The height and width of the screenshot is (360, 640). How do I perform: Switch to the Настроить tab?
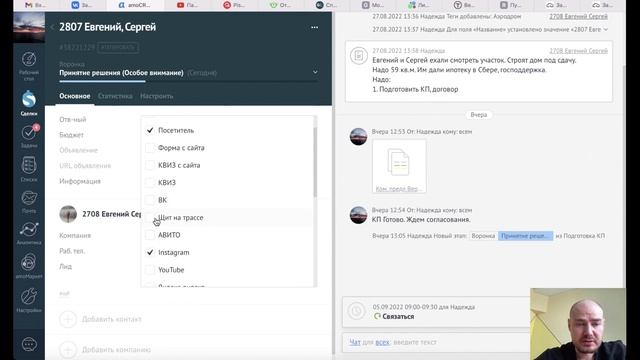pos(157,96)
